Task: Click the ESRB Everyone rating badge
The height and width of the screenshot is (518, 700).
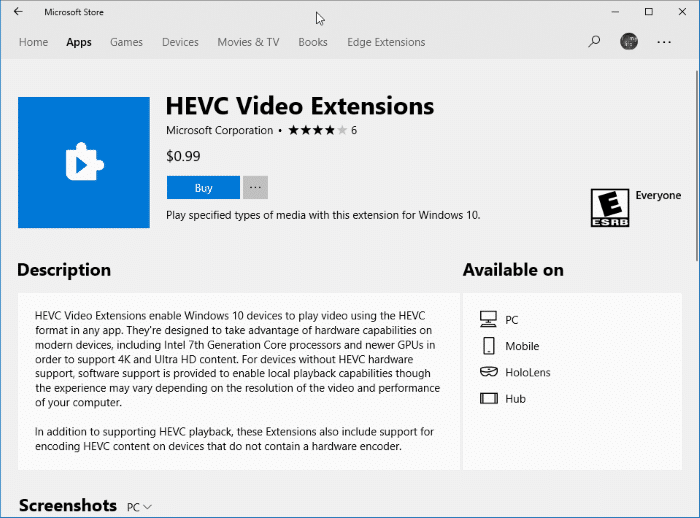Action: click(x=610, y=208)
